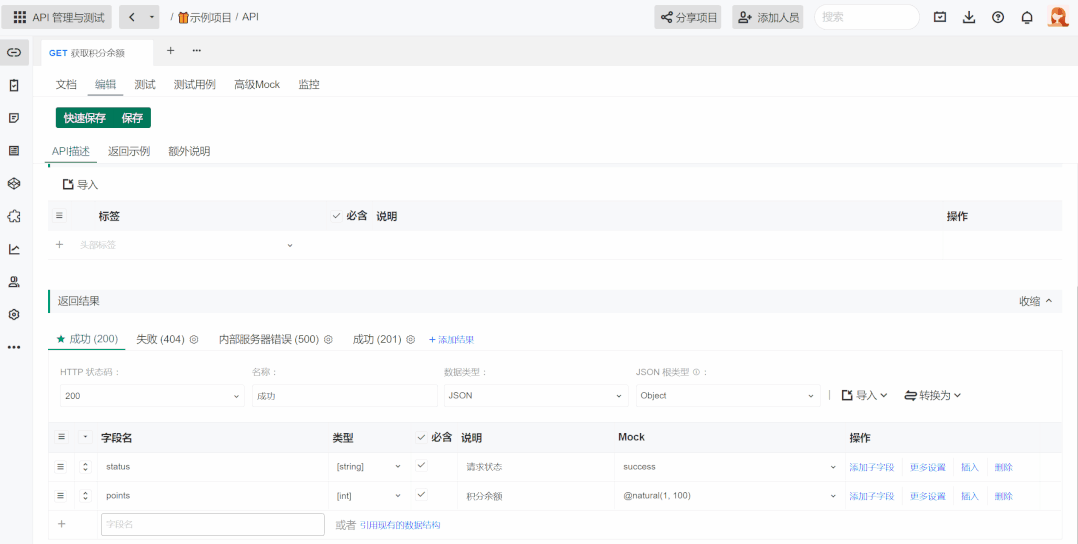Open the help question mark icon

click(998, 17)
